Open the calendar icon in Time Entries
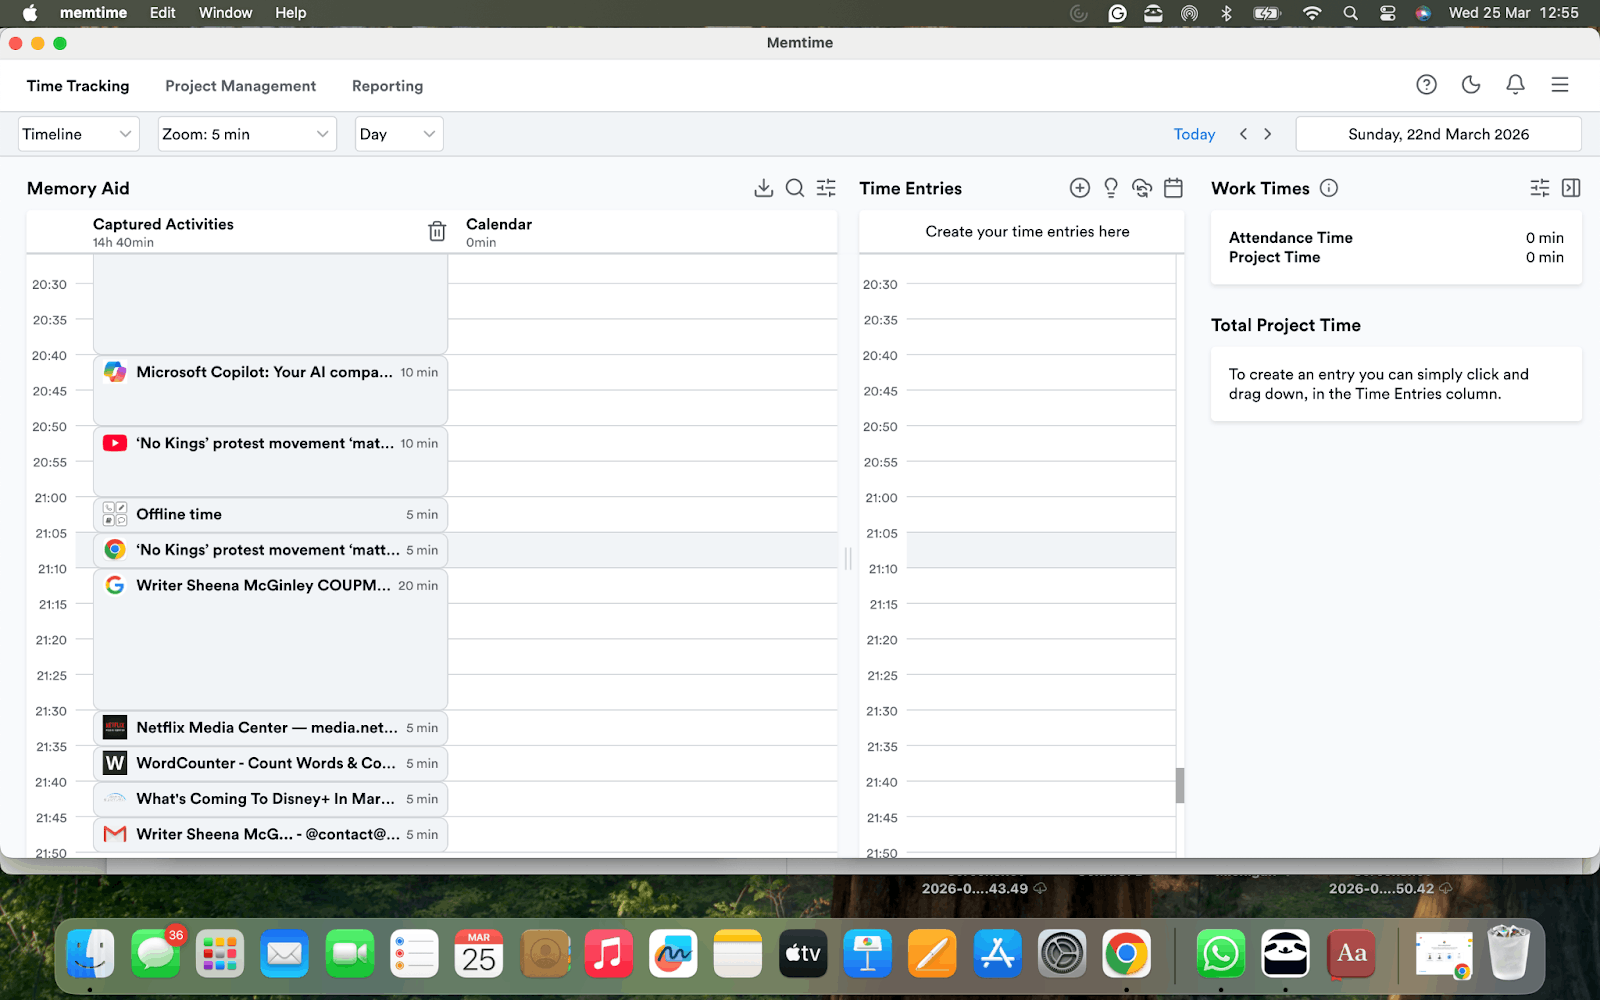The image size is (1600, 1000). click(x=1173, y=187)
